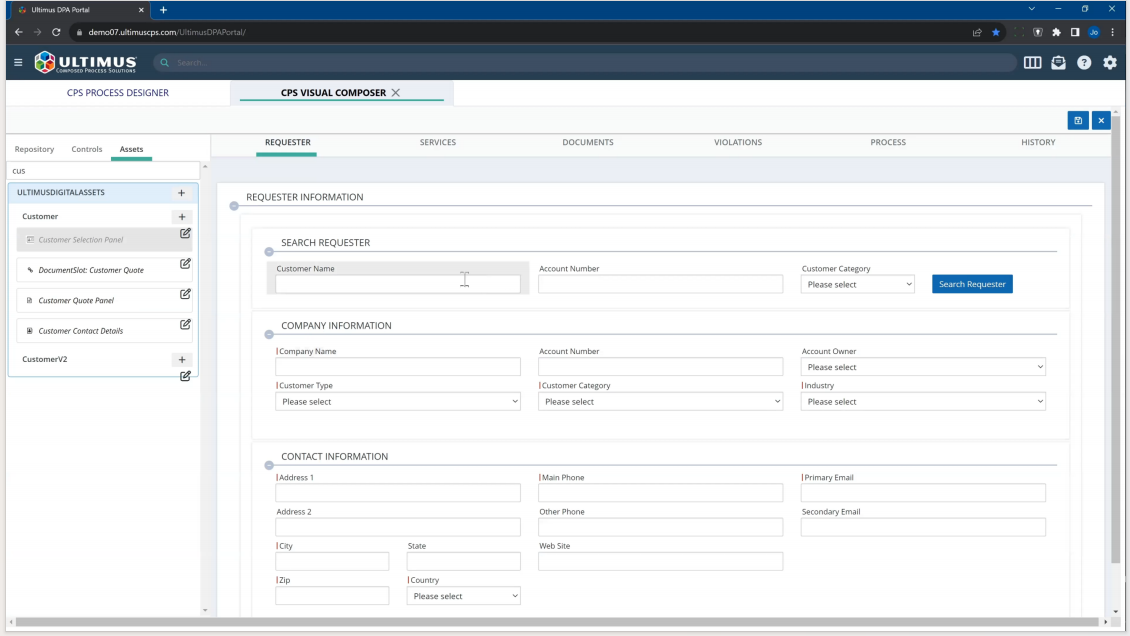Close the CPS Visual Composer tab

[x=396, y=93]
